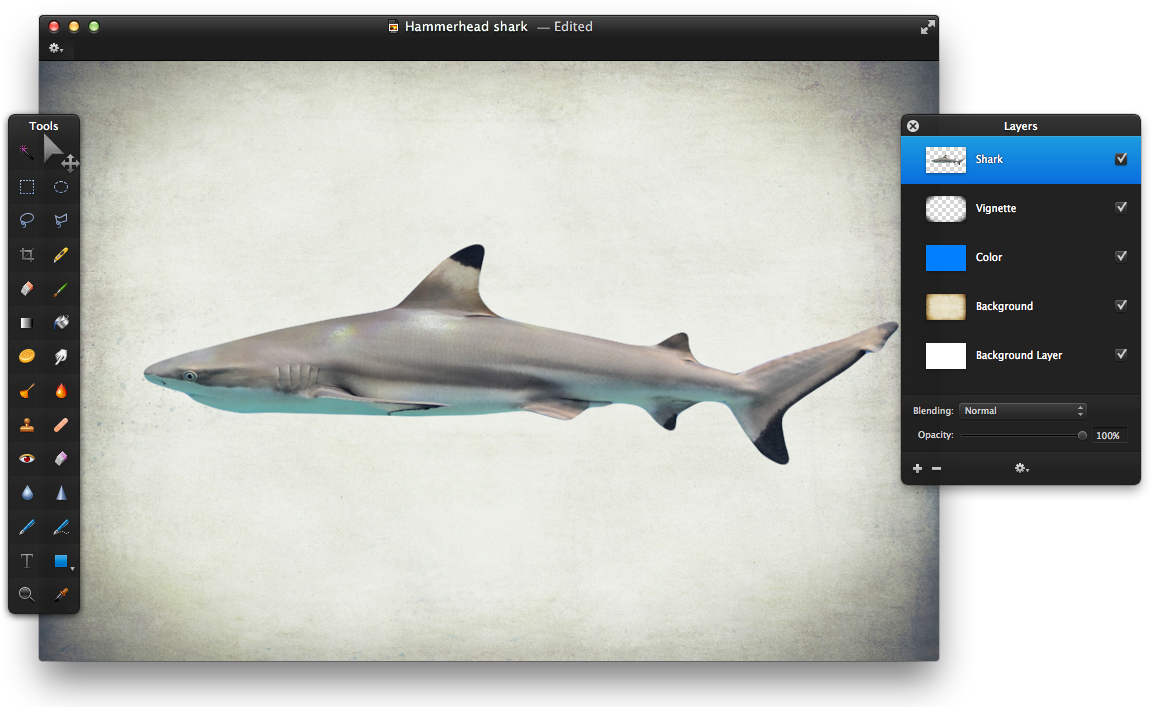Viewport: 1152px width, 707px height.
Task: Select the Sharpen cone tool
Action: [61, 492]
